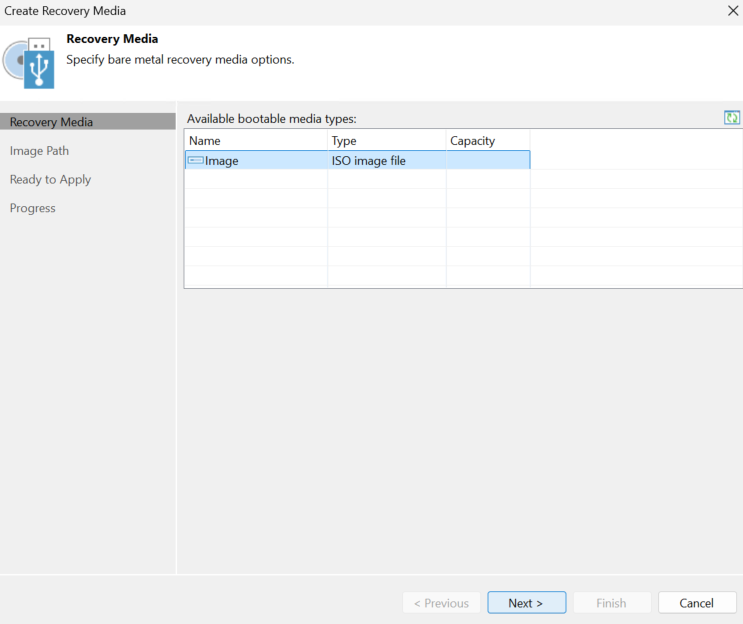Image resolution: width=743 pixels, height=624 pixels.
Task: Select the Image row in media list
Action: (x=358, y=160)
